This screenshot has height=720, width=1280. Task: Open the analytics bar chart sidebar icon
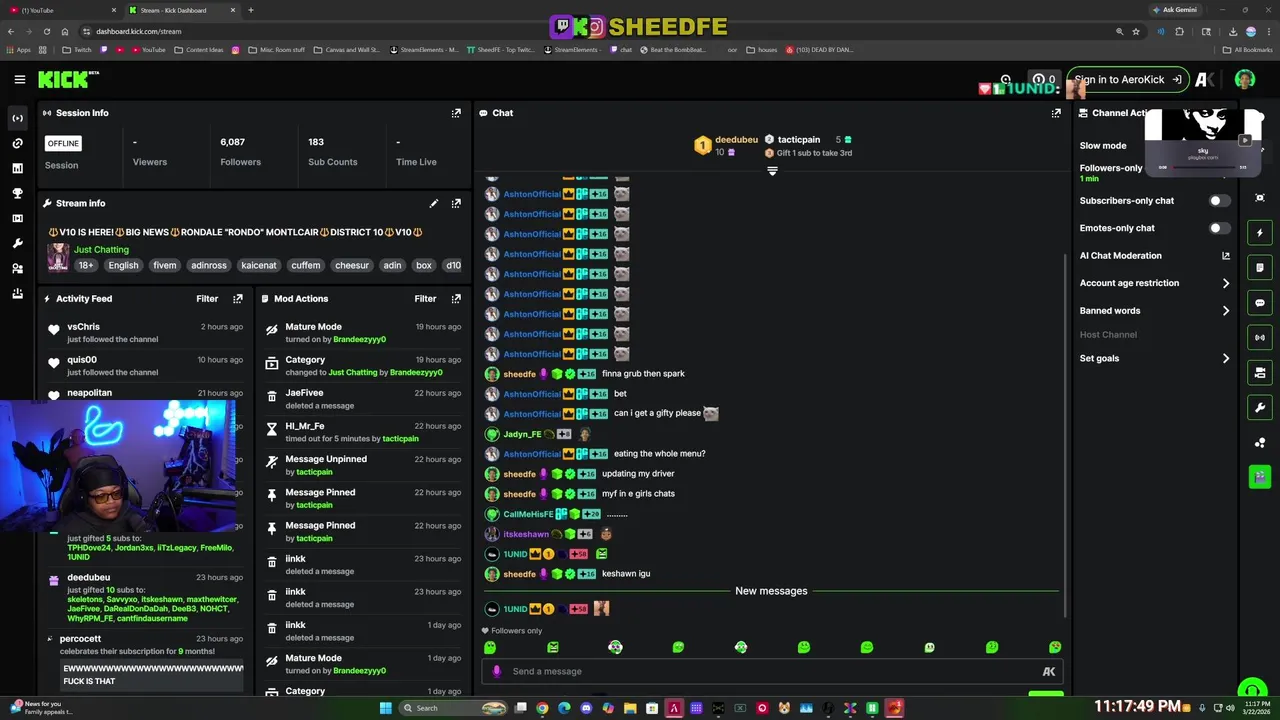17,168
